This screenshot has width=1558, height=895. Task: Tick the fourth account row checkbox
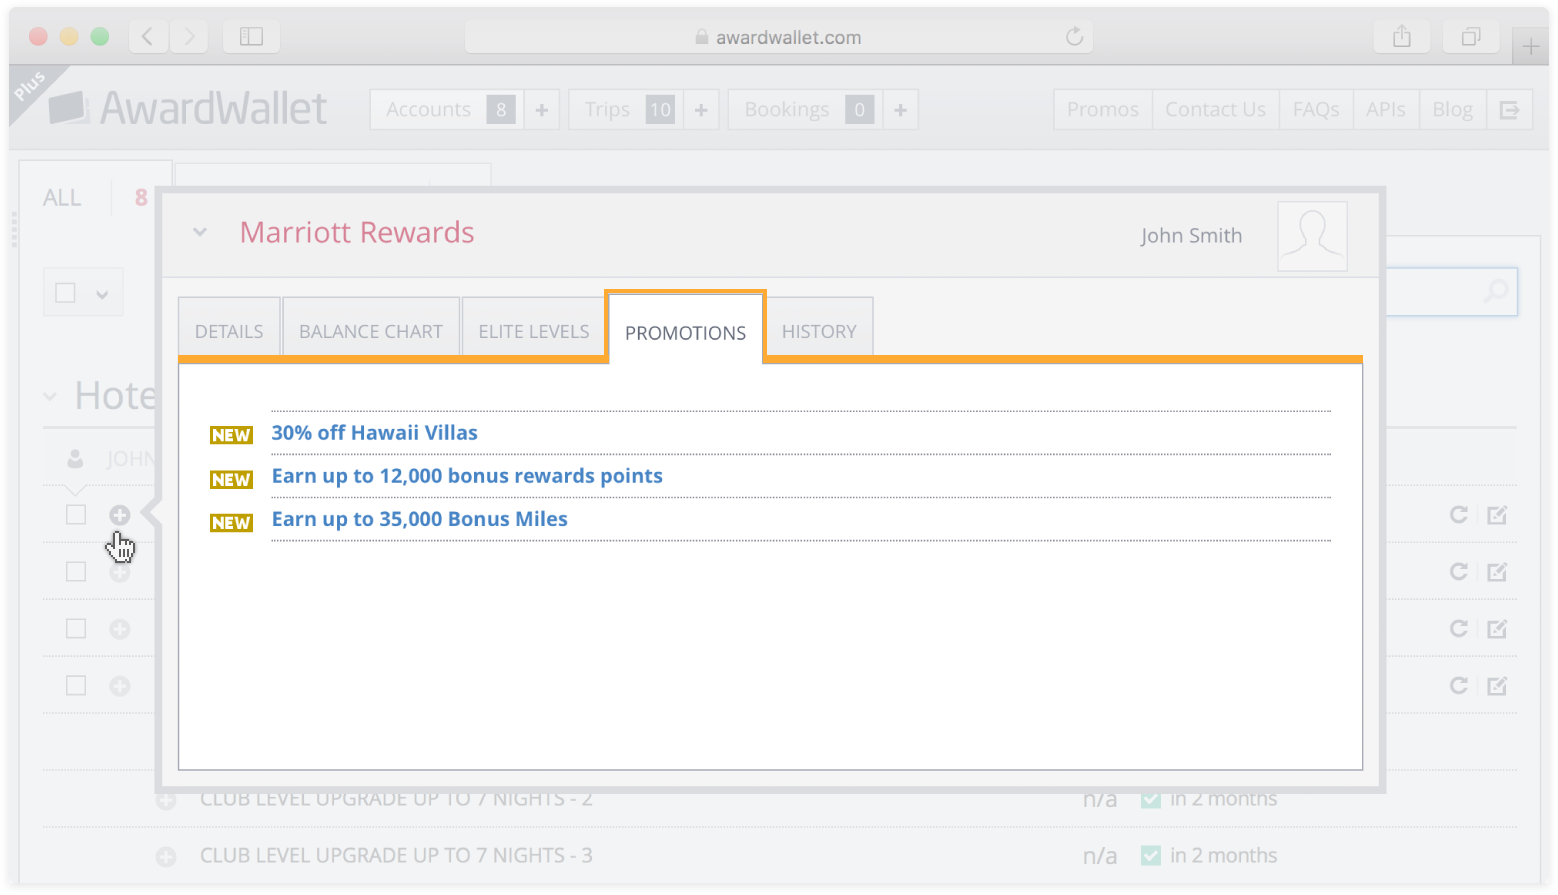(x=76, y=686)
